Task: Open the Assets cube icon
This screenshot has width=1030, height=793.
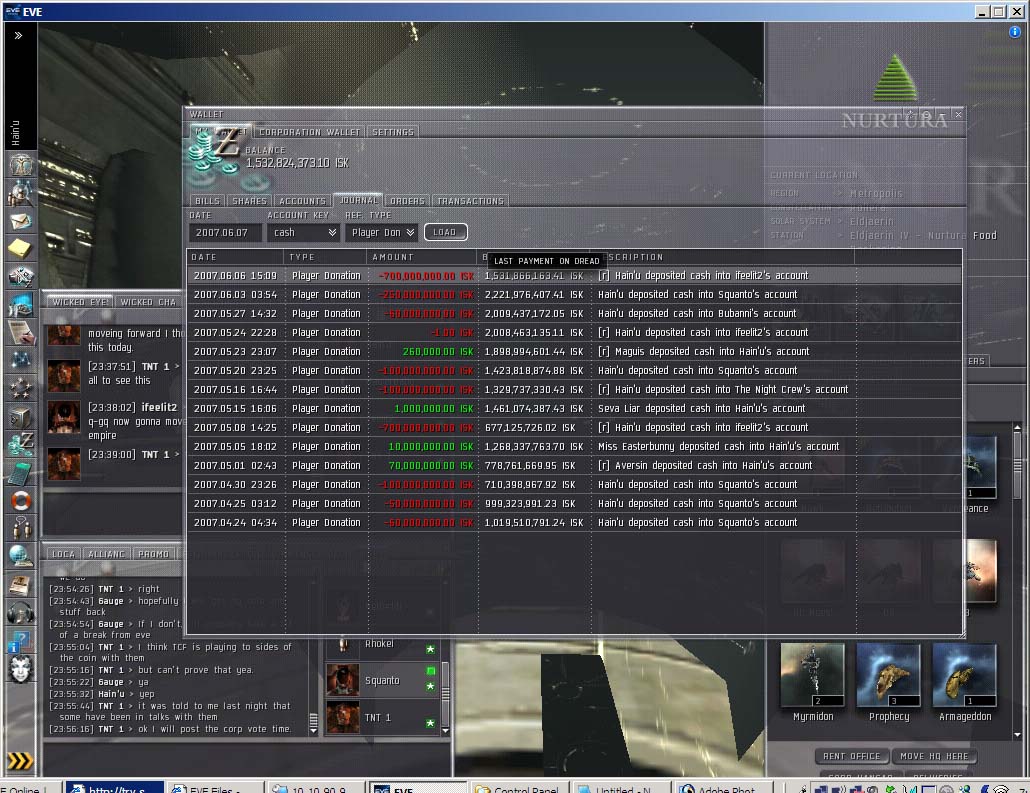Action: (x=21, y=417)
